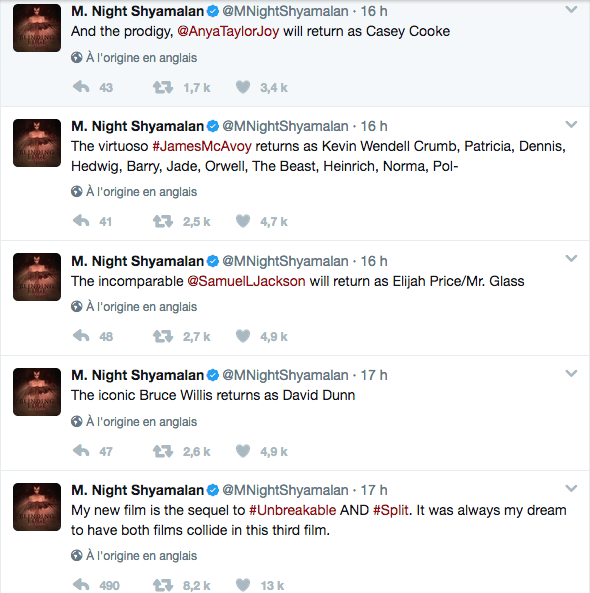Retweet the Casey Cooke tweet

point(163,87)
